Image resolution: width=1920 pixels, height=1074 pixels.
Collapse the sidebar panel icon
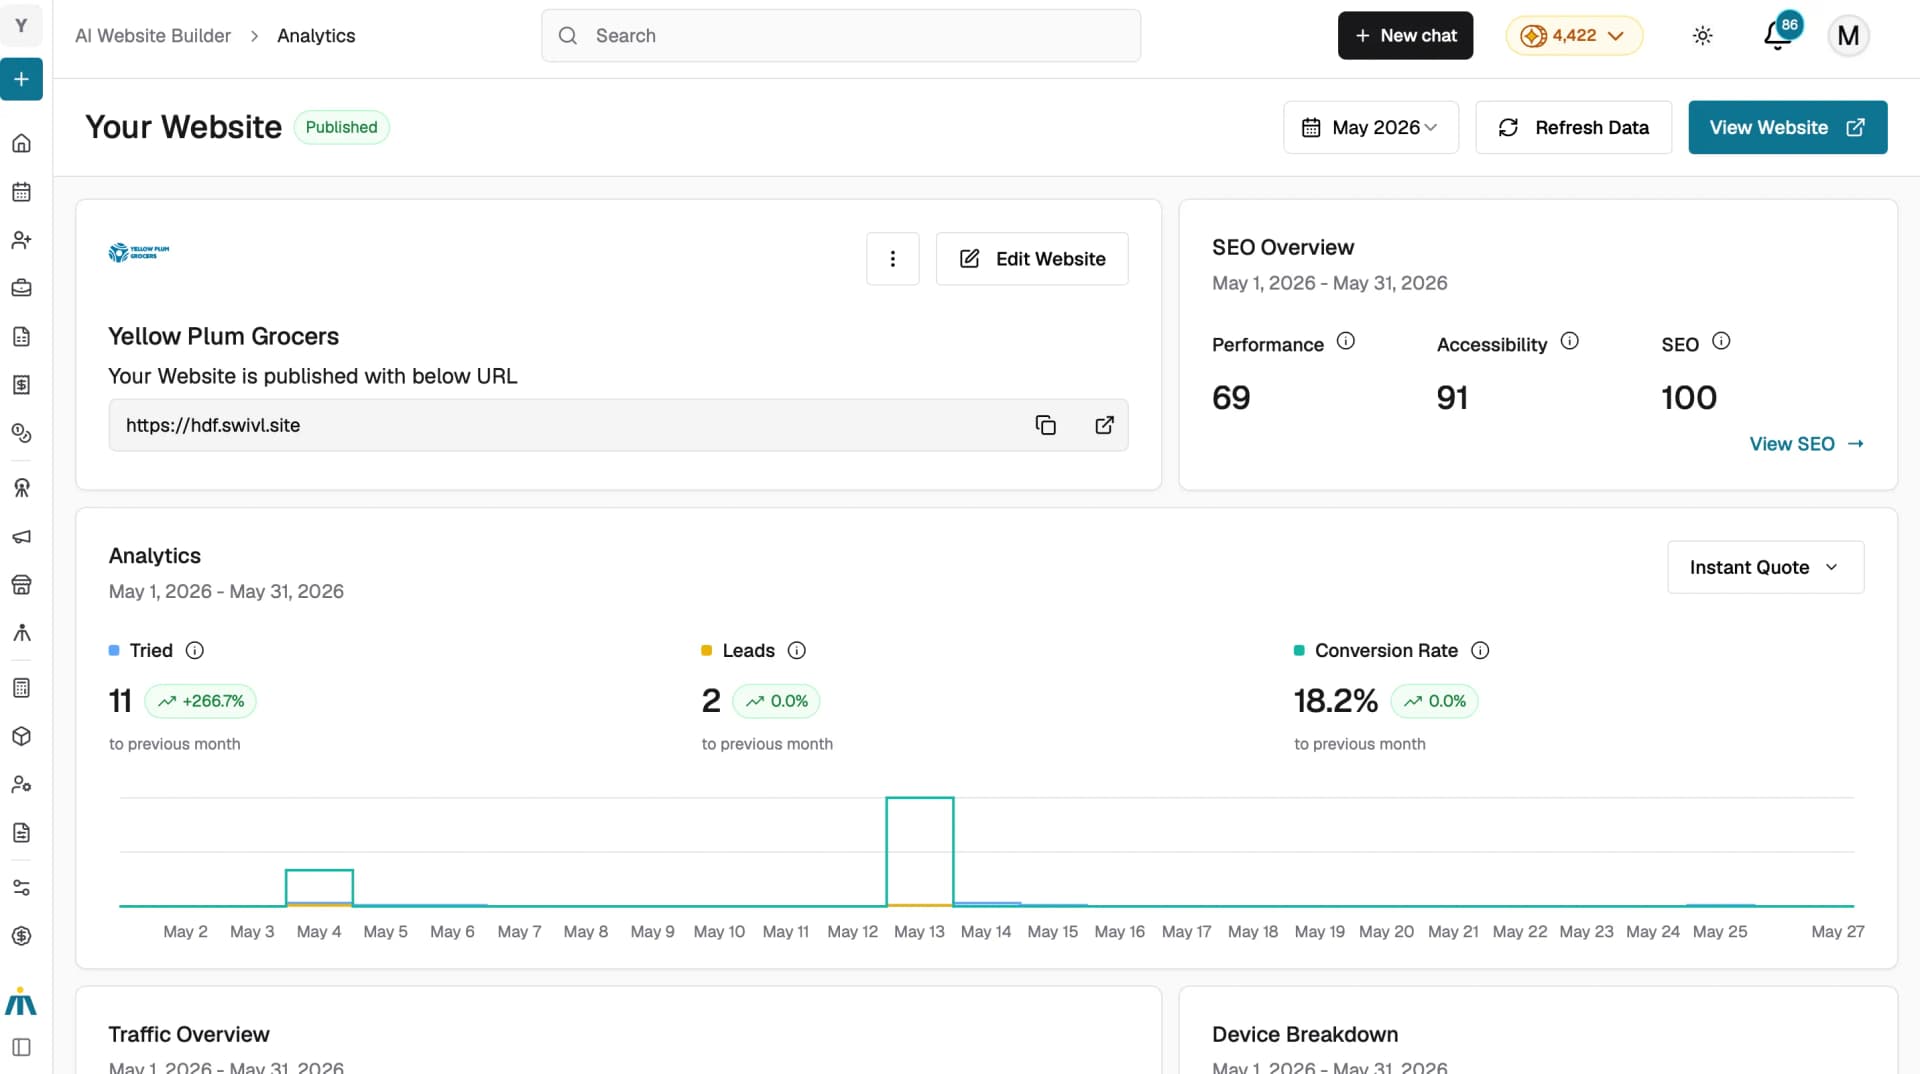pyautogui.click(x=21, y=1047)
